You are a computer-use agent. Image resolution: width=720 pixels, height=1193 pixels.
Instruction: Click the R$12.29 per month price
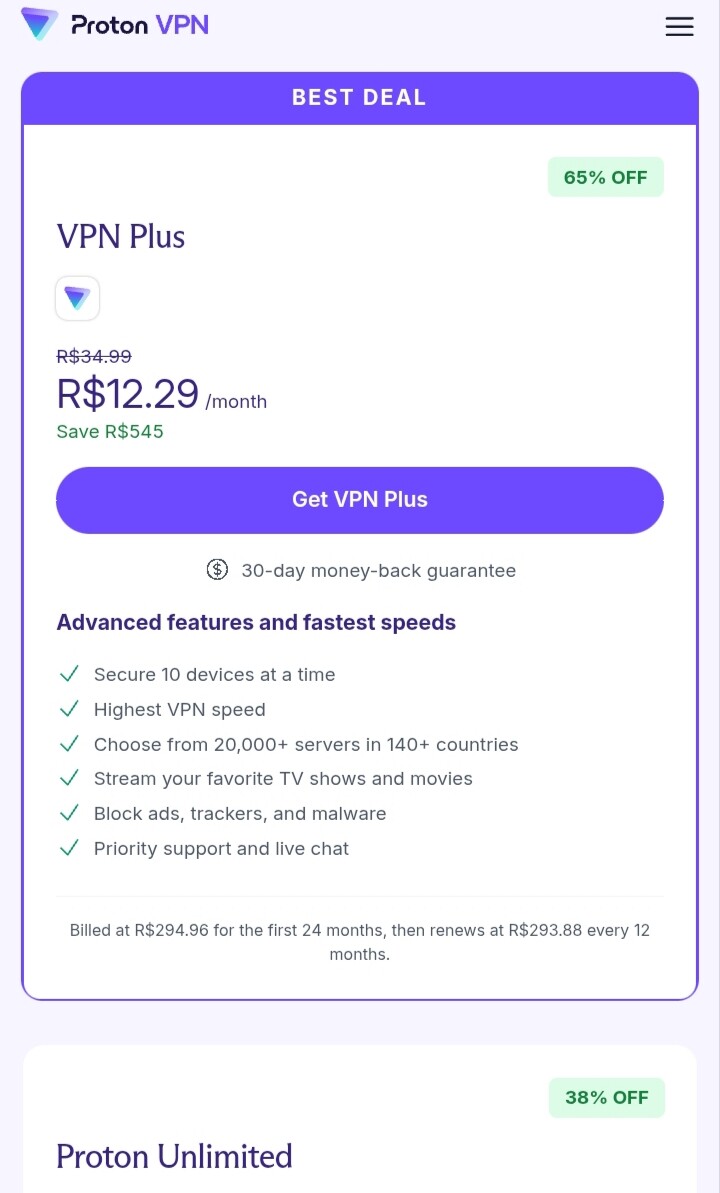click(162, 394)
